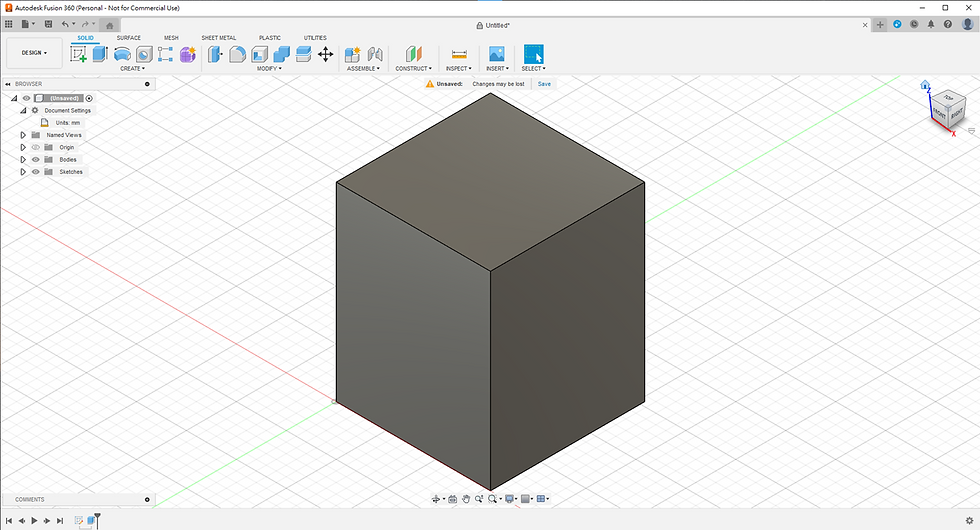Open the notifications bell
This screenshot has height=530, width=980.
pos(931,24)
